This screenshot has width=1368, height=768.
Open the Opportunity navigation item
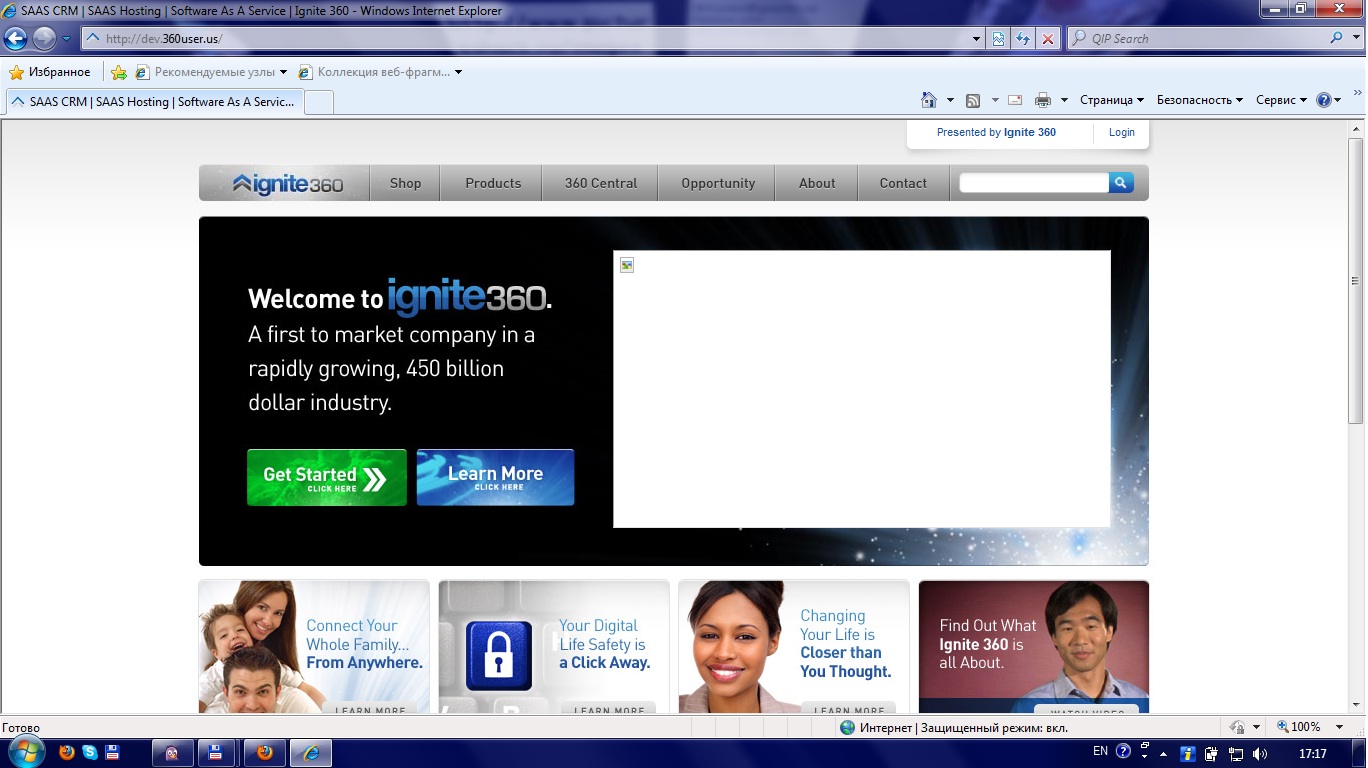718,183
